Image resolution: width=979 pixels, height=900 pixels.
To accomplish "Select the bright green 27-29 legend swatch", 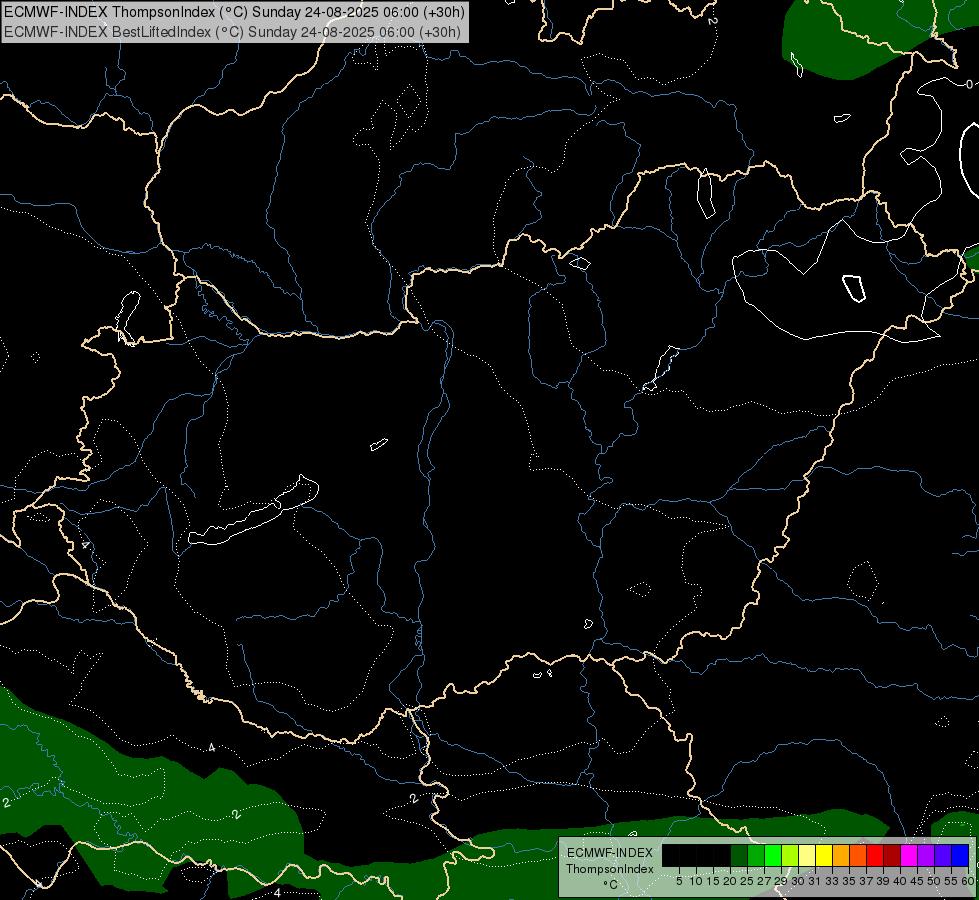I will (773, 855).
